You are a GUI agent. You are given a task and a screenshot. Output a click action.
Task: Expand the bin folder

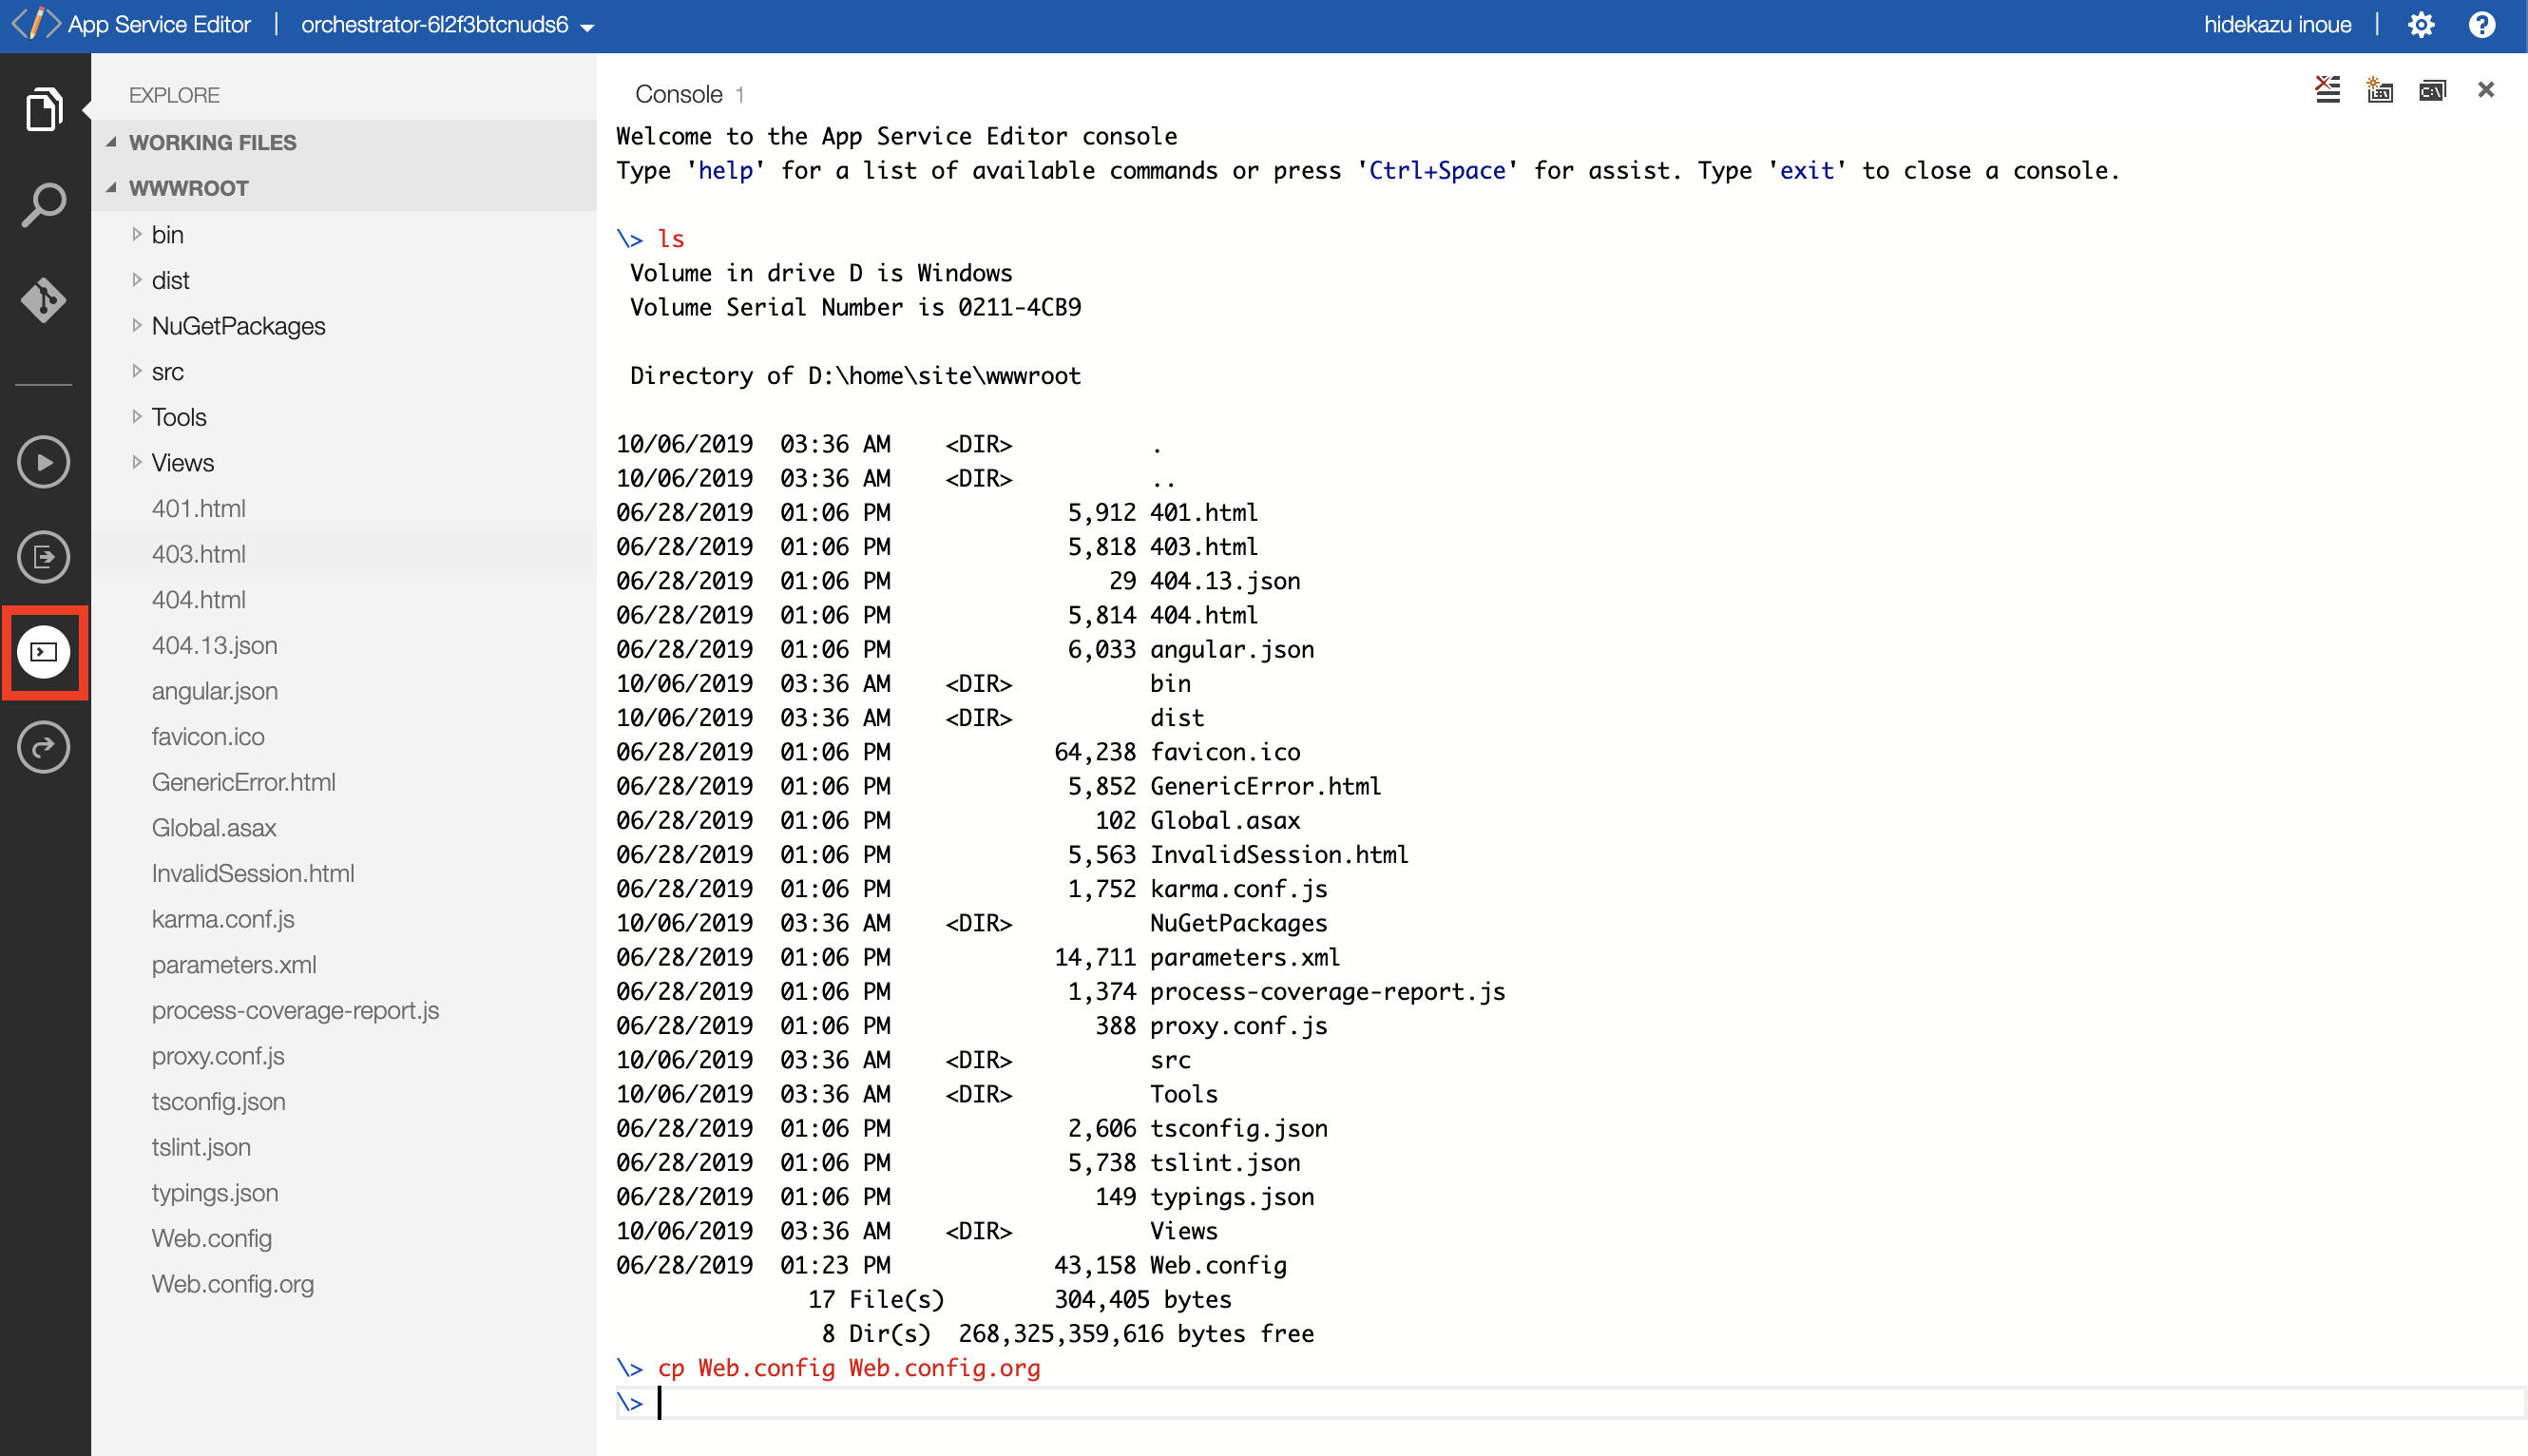pos(167,235)
